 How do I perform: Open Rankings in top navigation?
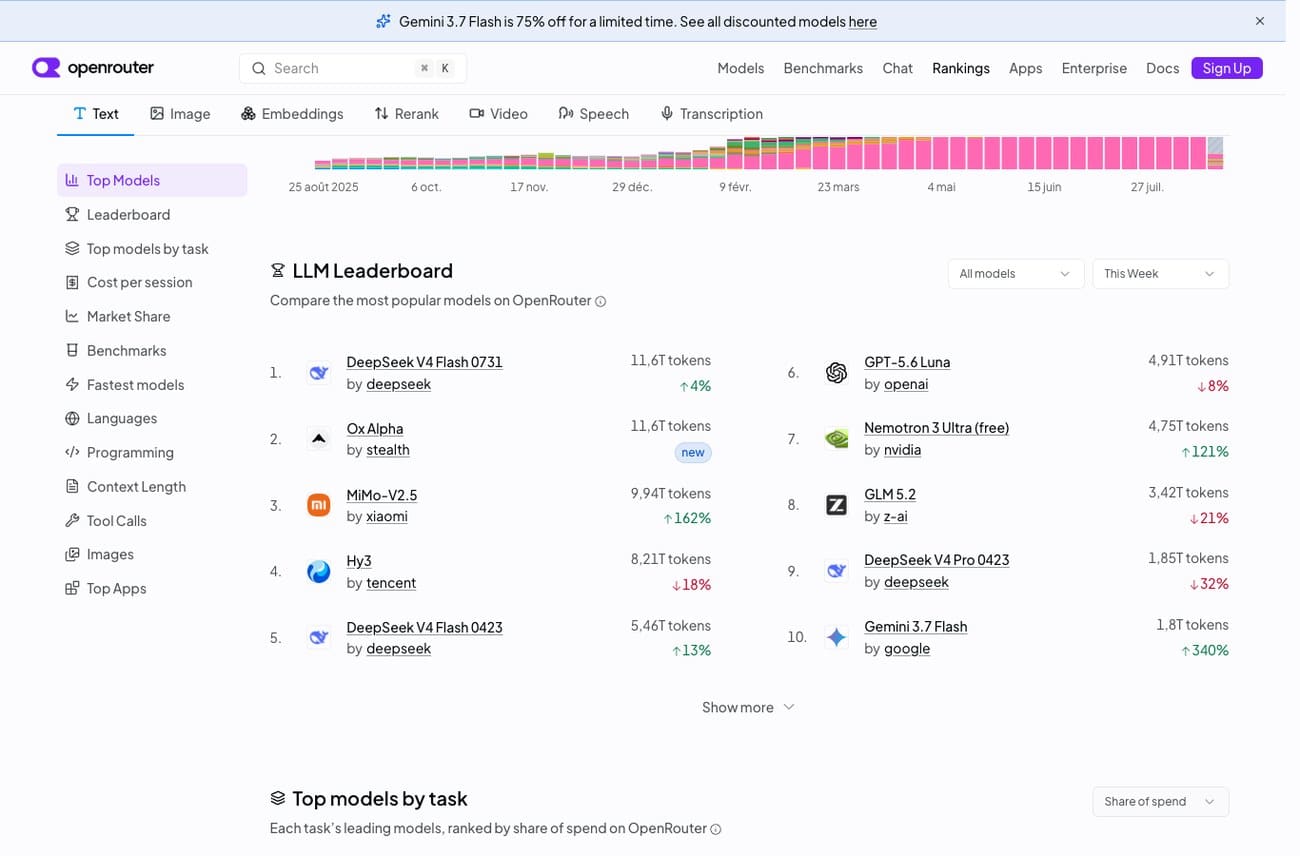[961, 68]
